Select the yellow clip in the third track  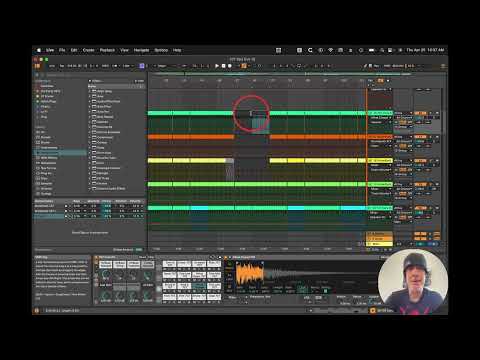187,161
